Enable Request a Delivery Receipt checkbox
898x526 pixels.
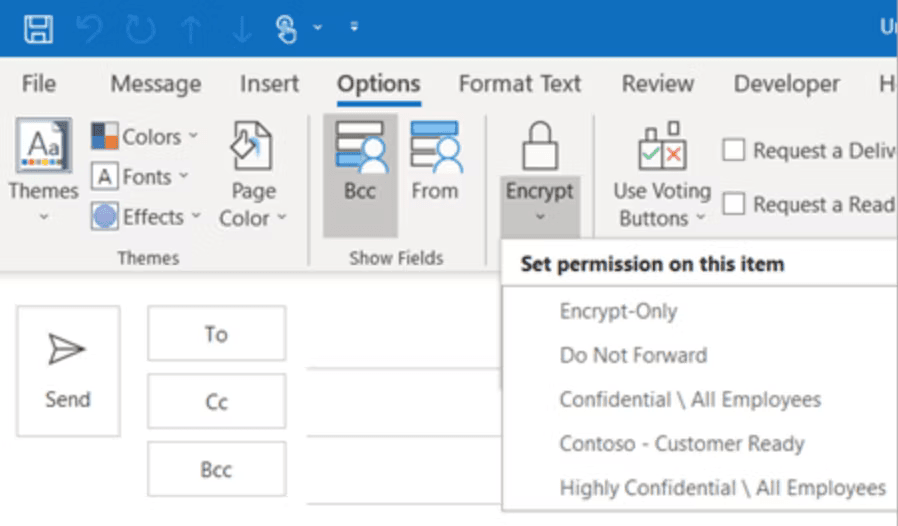pos(734,151)
